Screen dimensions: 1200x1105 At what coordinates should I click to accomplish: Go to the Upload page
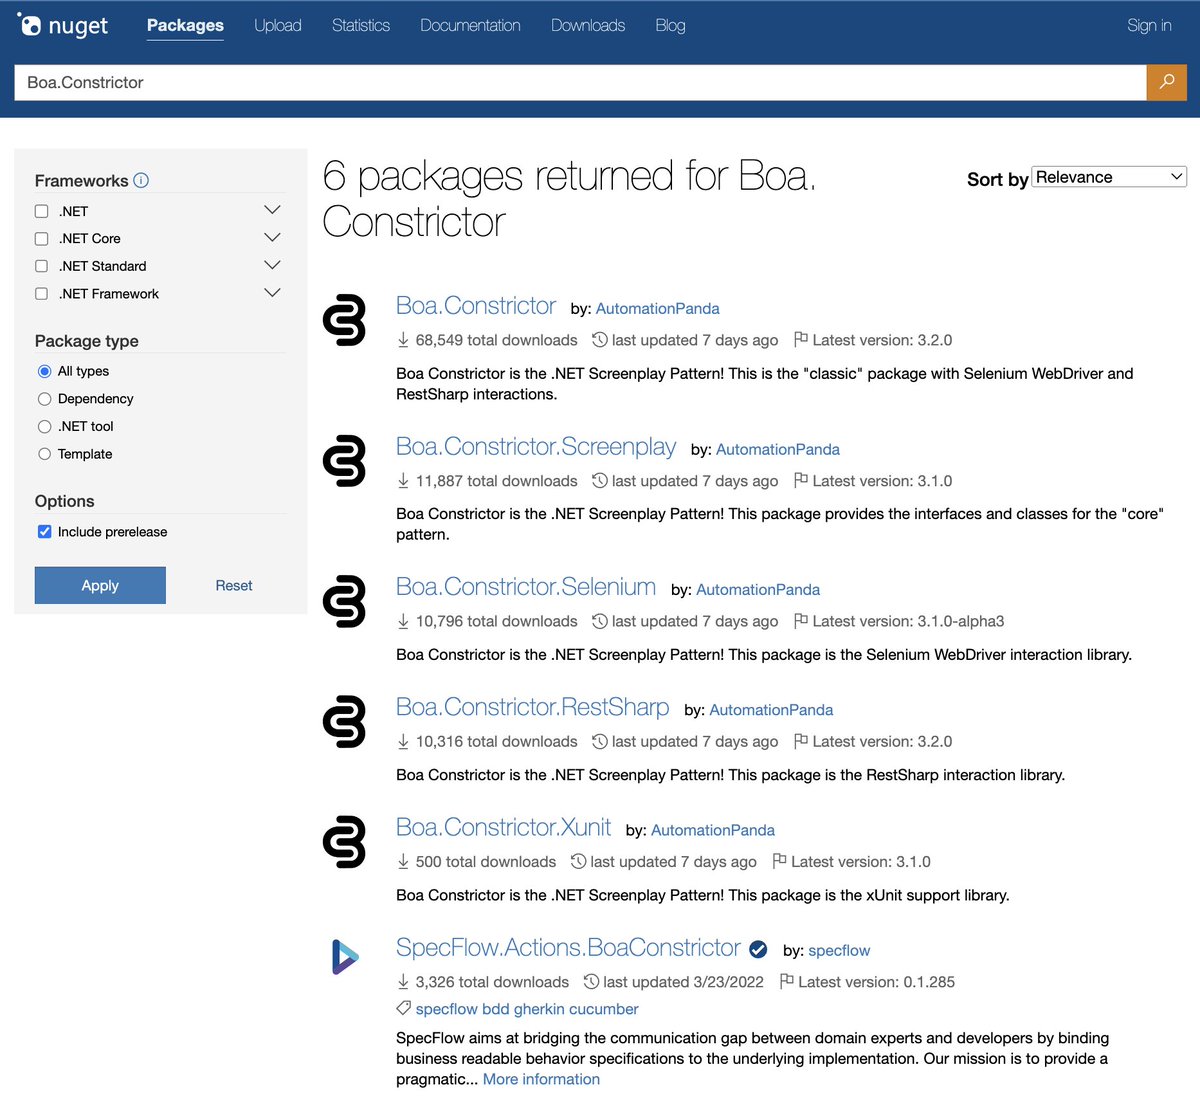pyautogui.click(x=278, y=26)
